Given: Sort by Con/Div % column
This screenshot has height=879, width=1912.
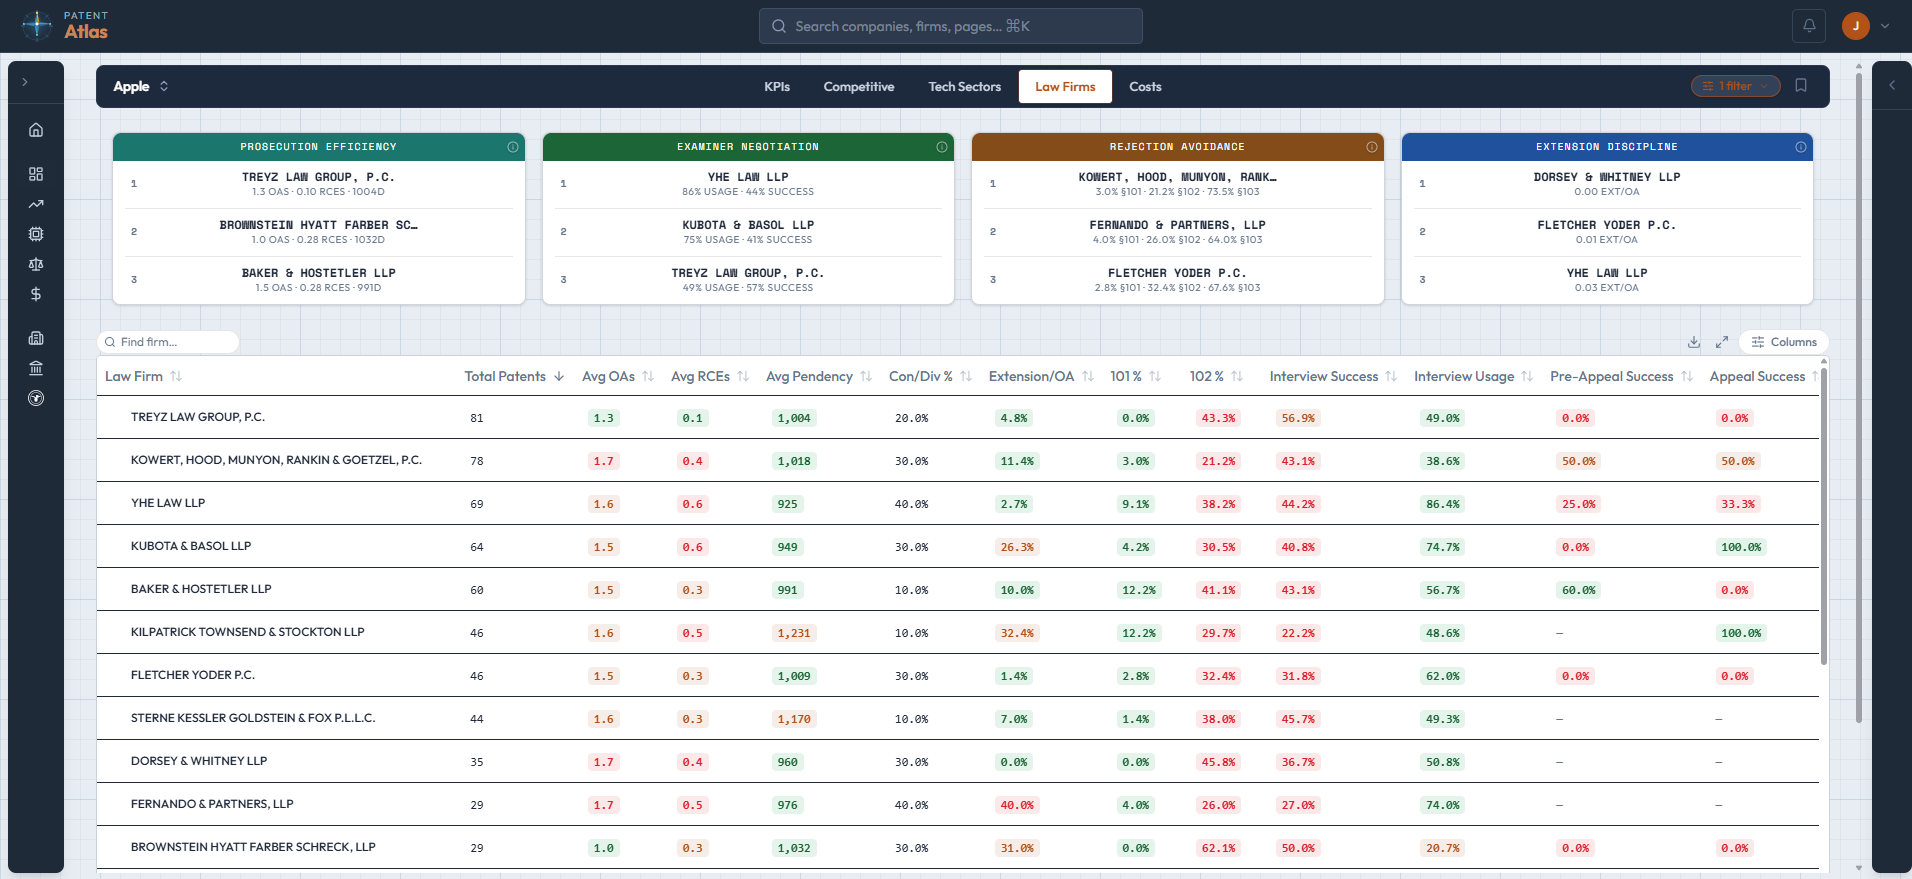Looking at the screenshot, I should [930, 376].
